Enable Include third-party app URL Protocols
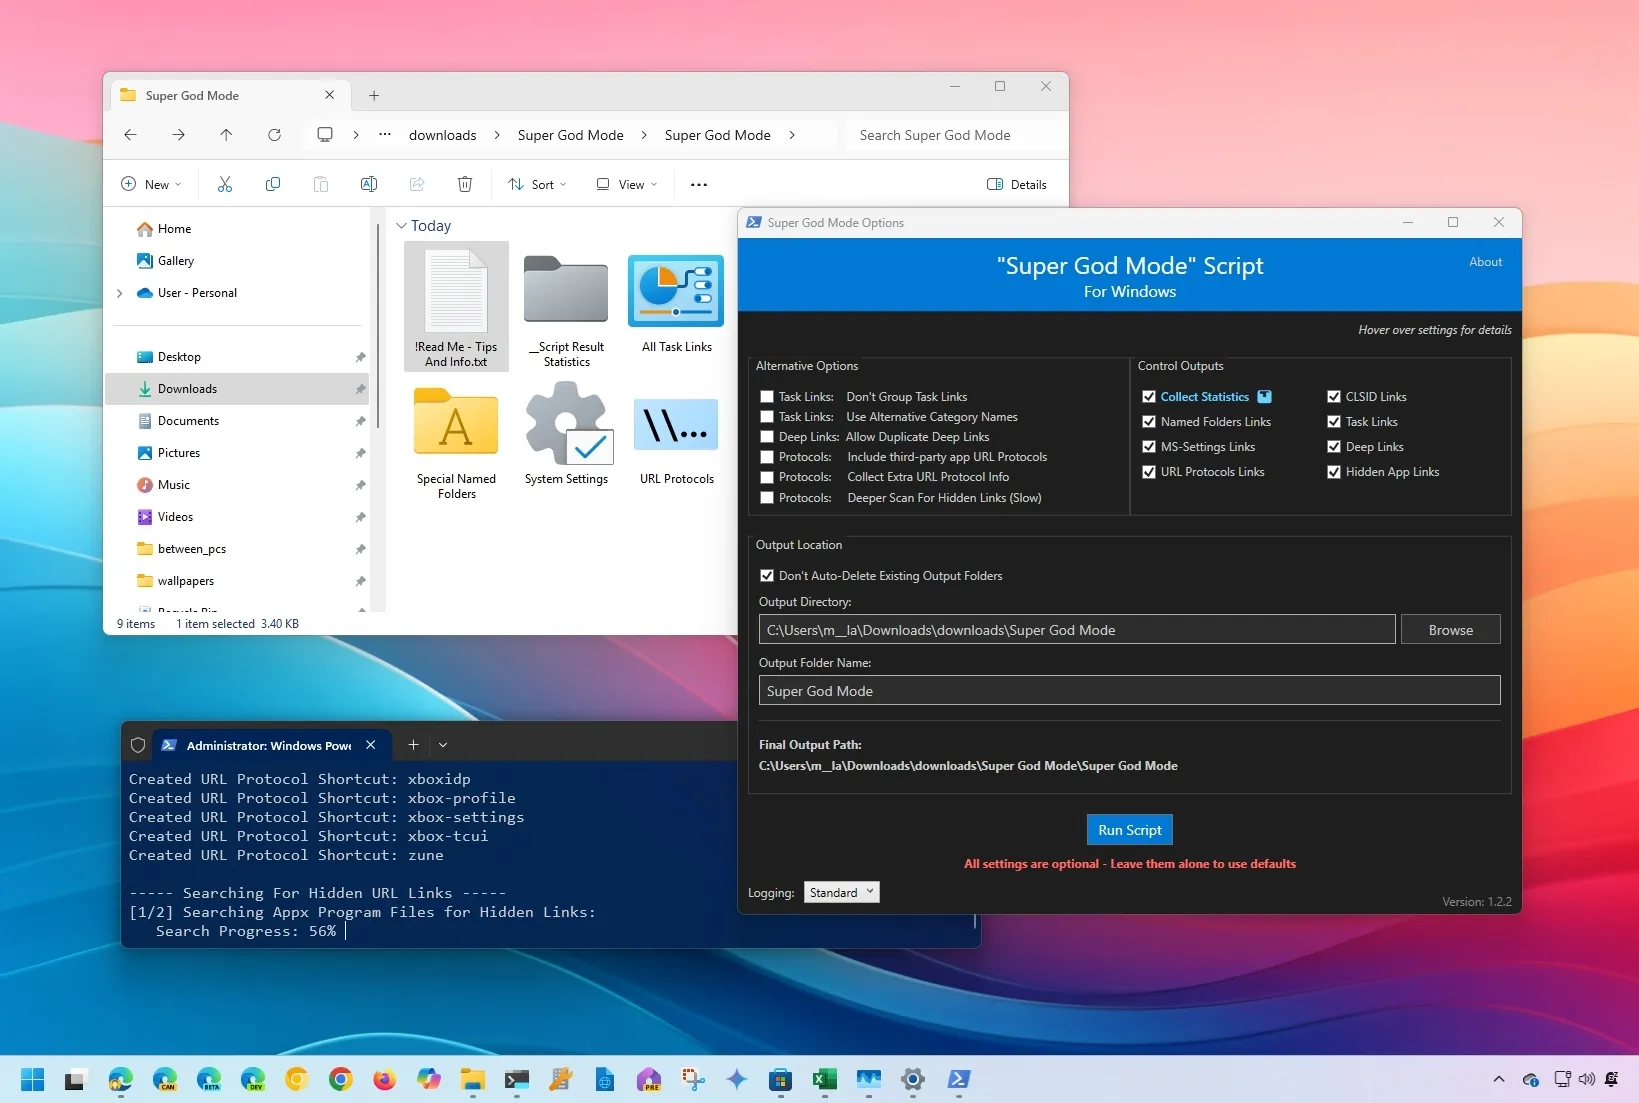The height and width of the screenshot is (1103, 1639). [767, 457]
